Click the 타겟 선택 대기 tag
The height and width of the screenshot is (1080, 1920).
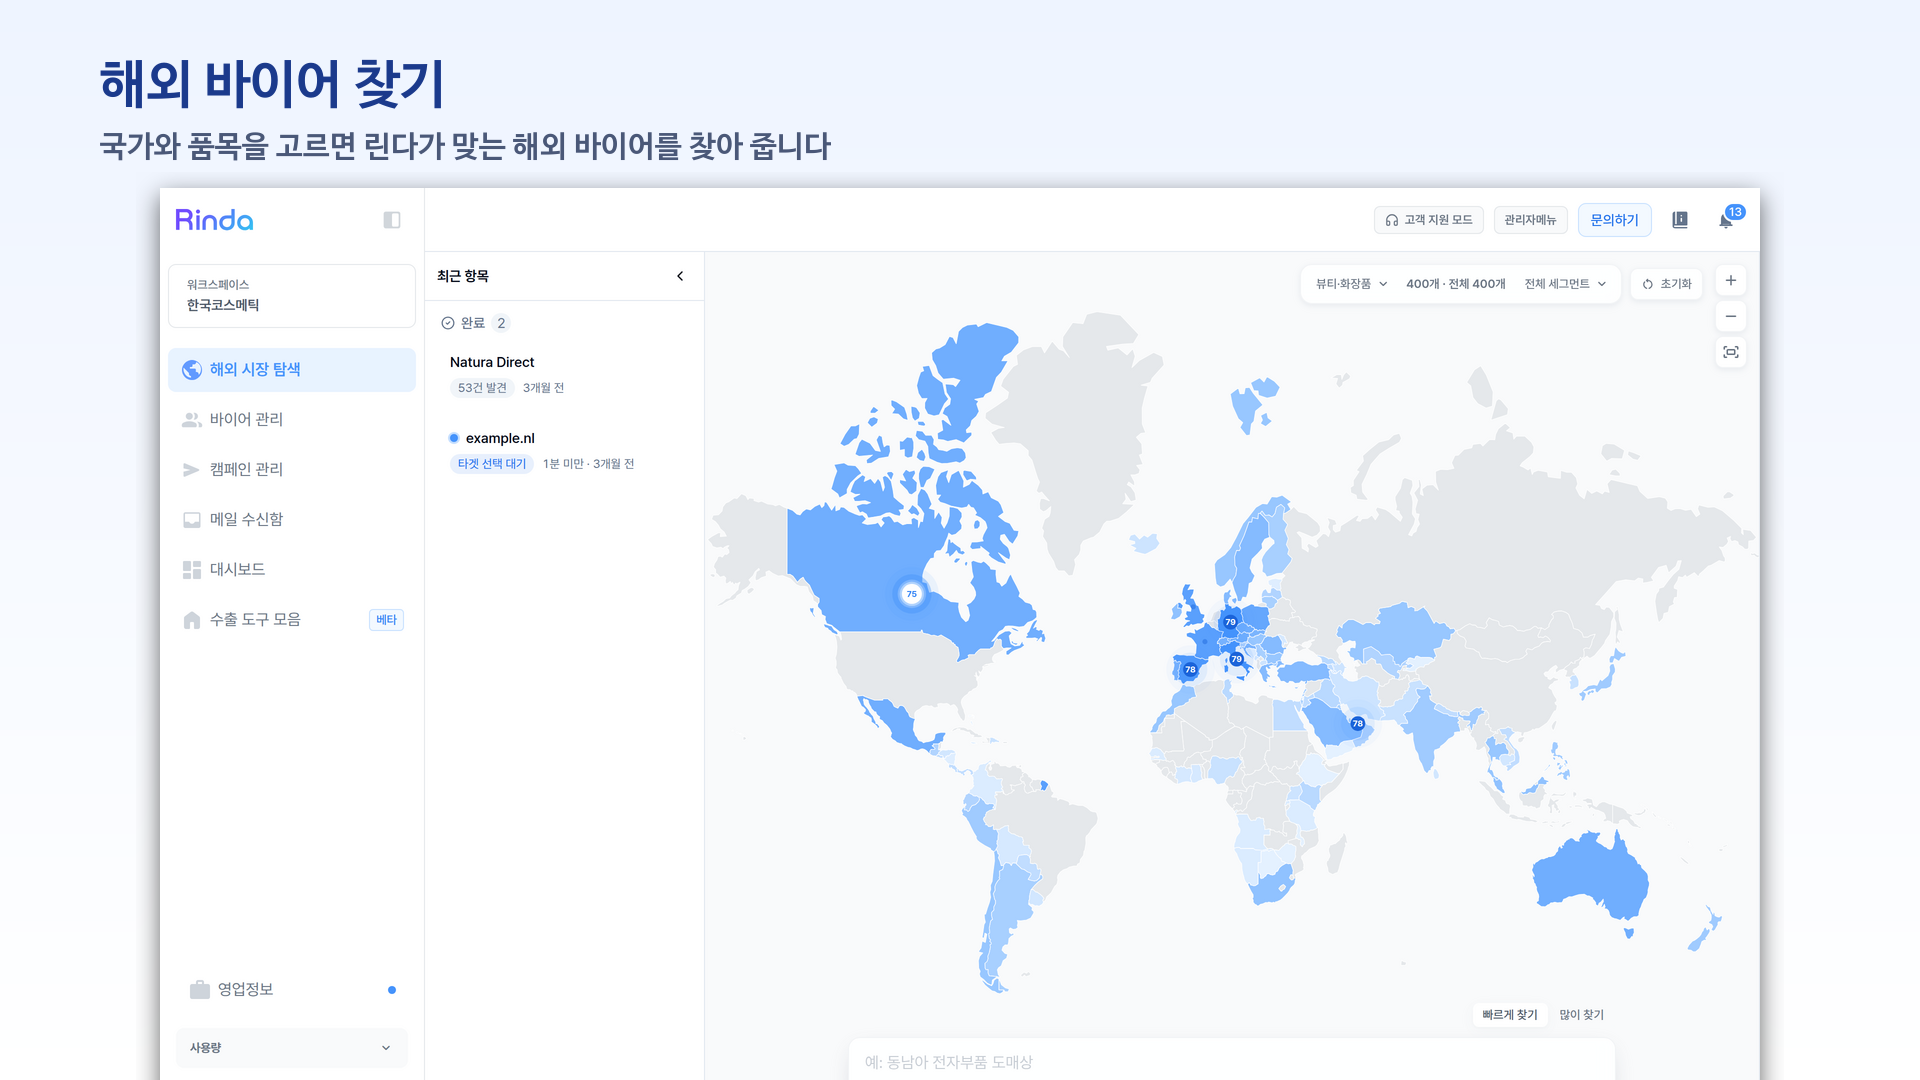(492, 464)
